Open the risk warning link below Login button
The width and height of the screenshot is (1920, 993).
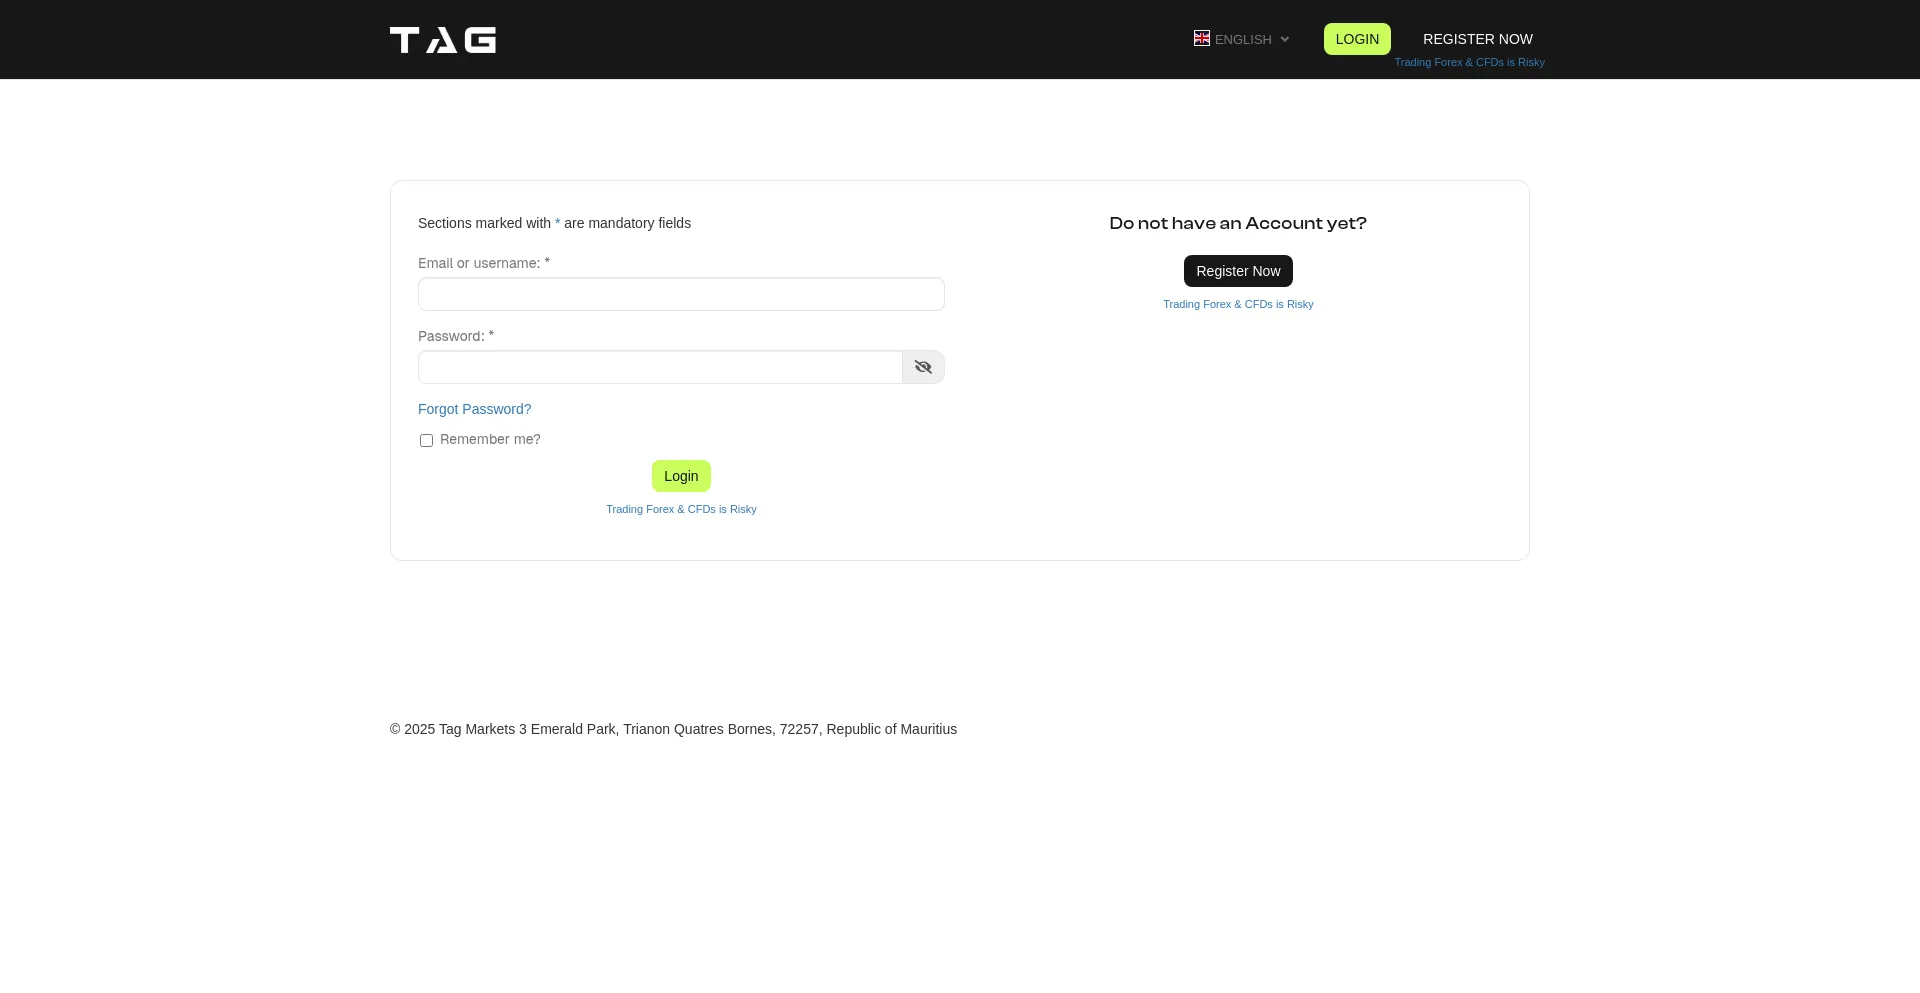pos(681,509)
